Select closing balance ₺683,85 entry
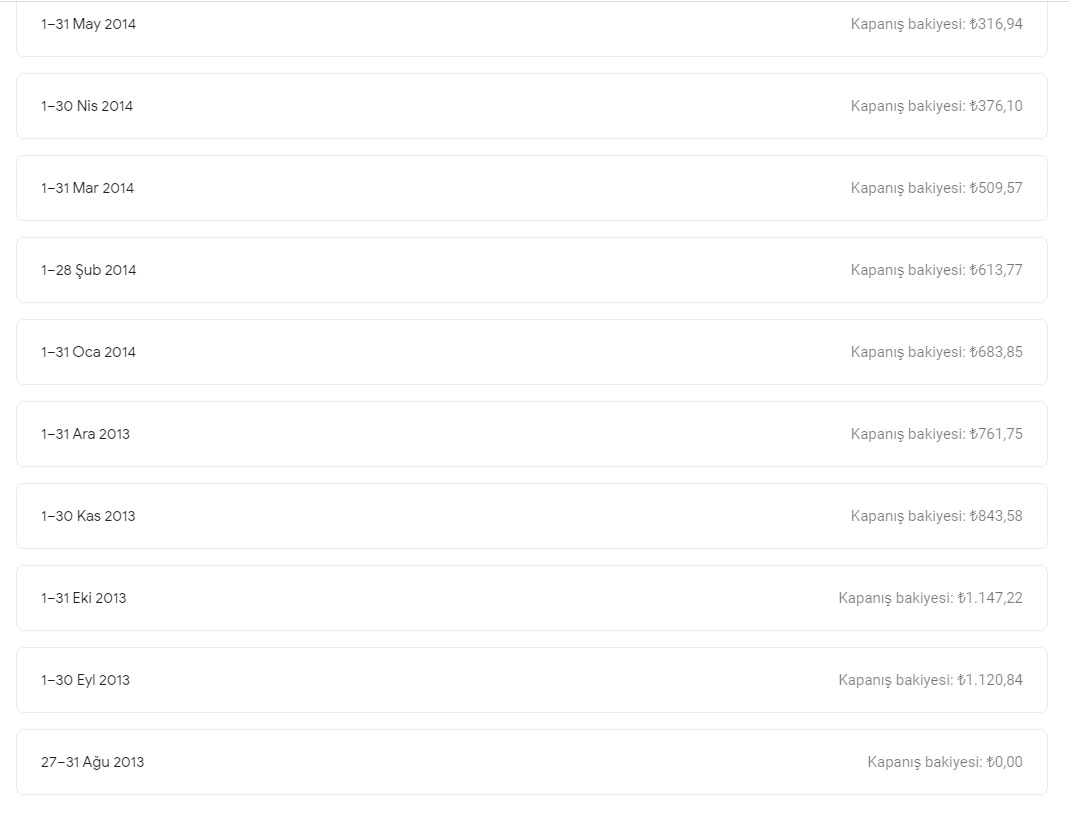This screenshot has width=1069, height=825. click(937, 352)
